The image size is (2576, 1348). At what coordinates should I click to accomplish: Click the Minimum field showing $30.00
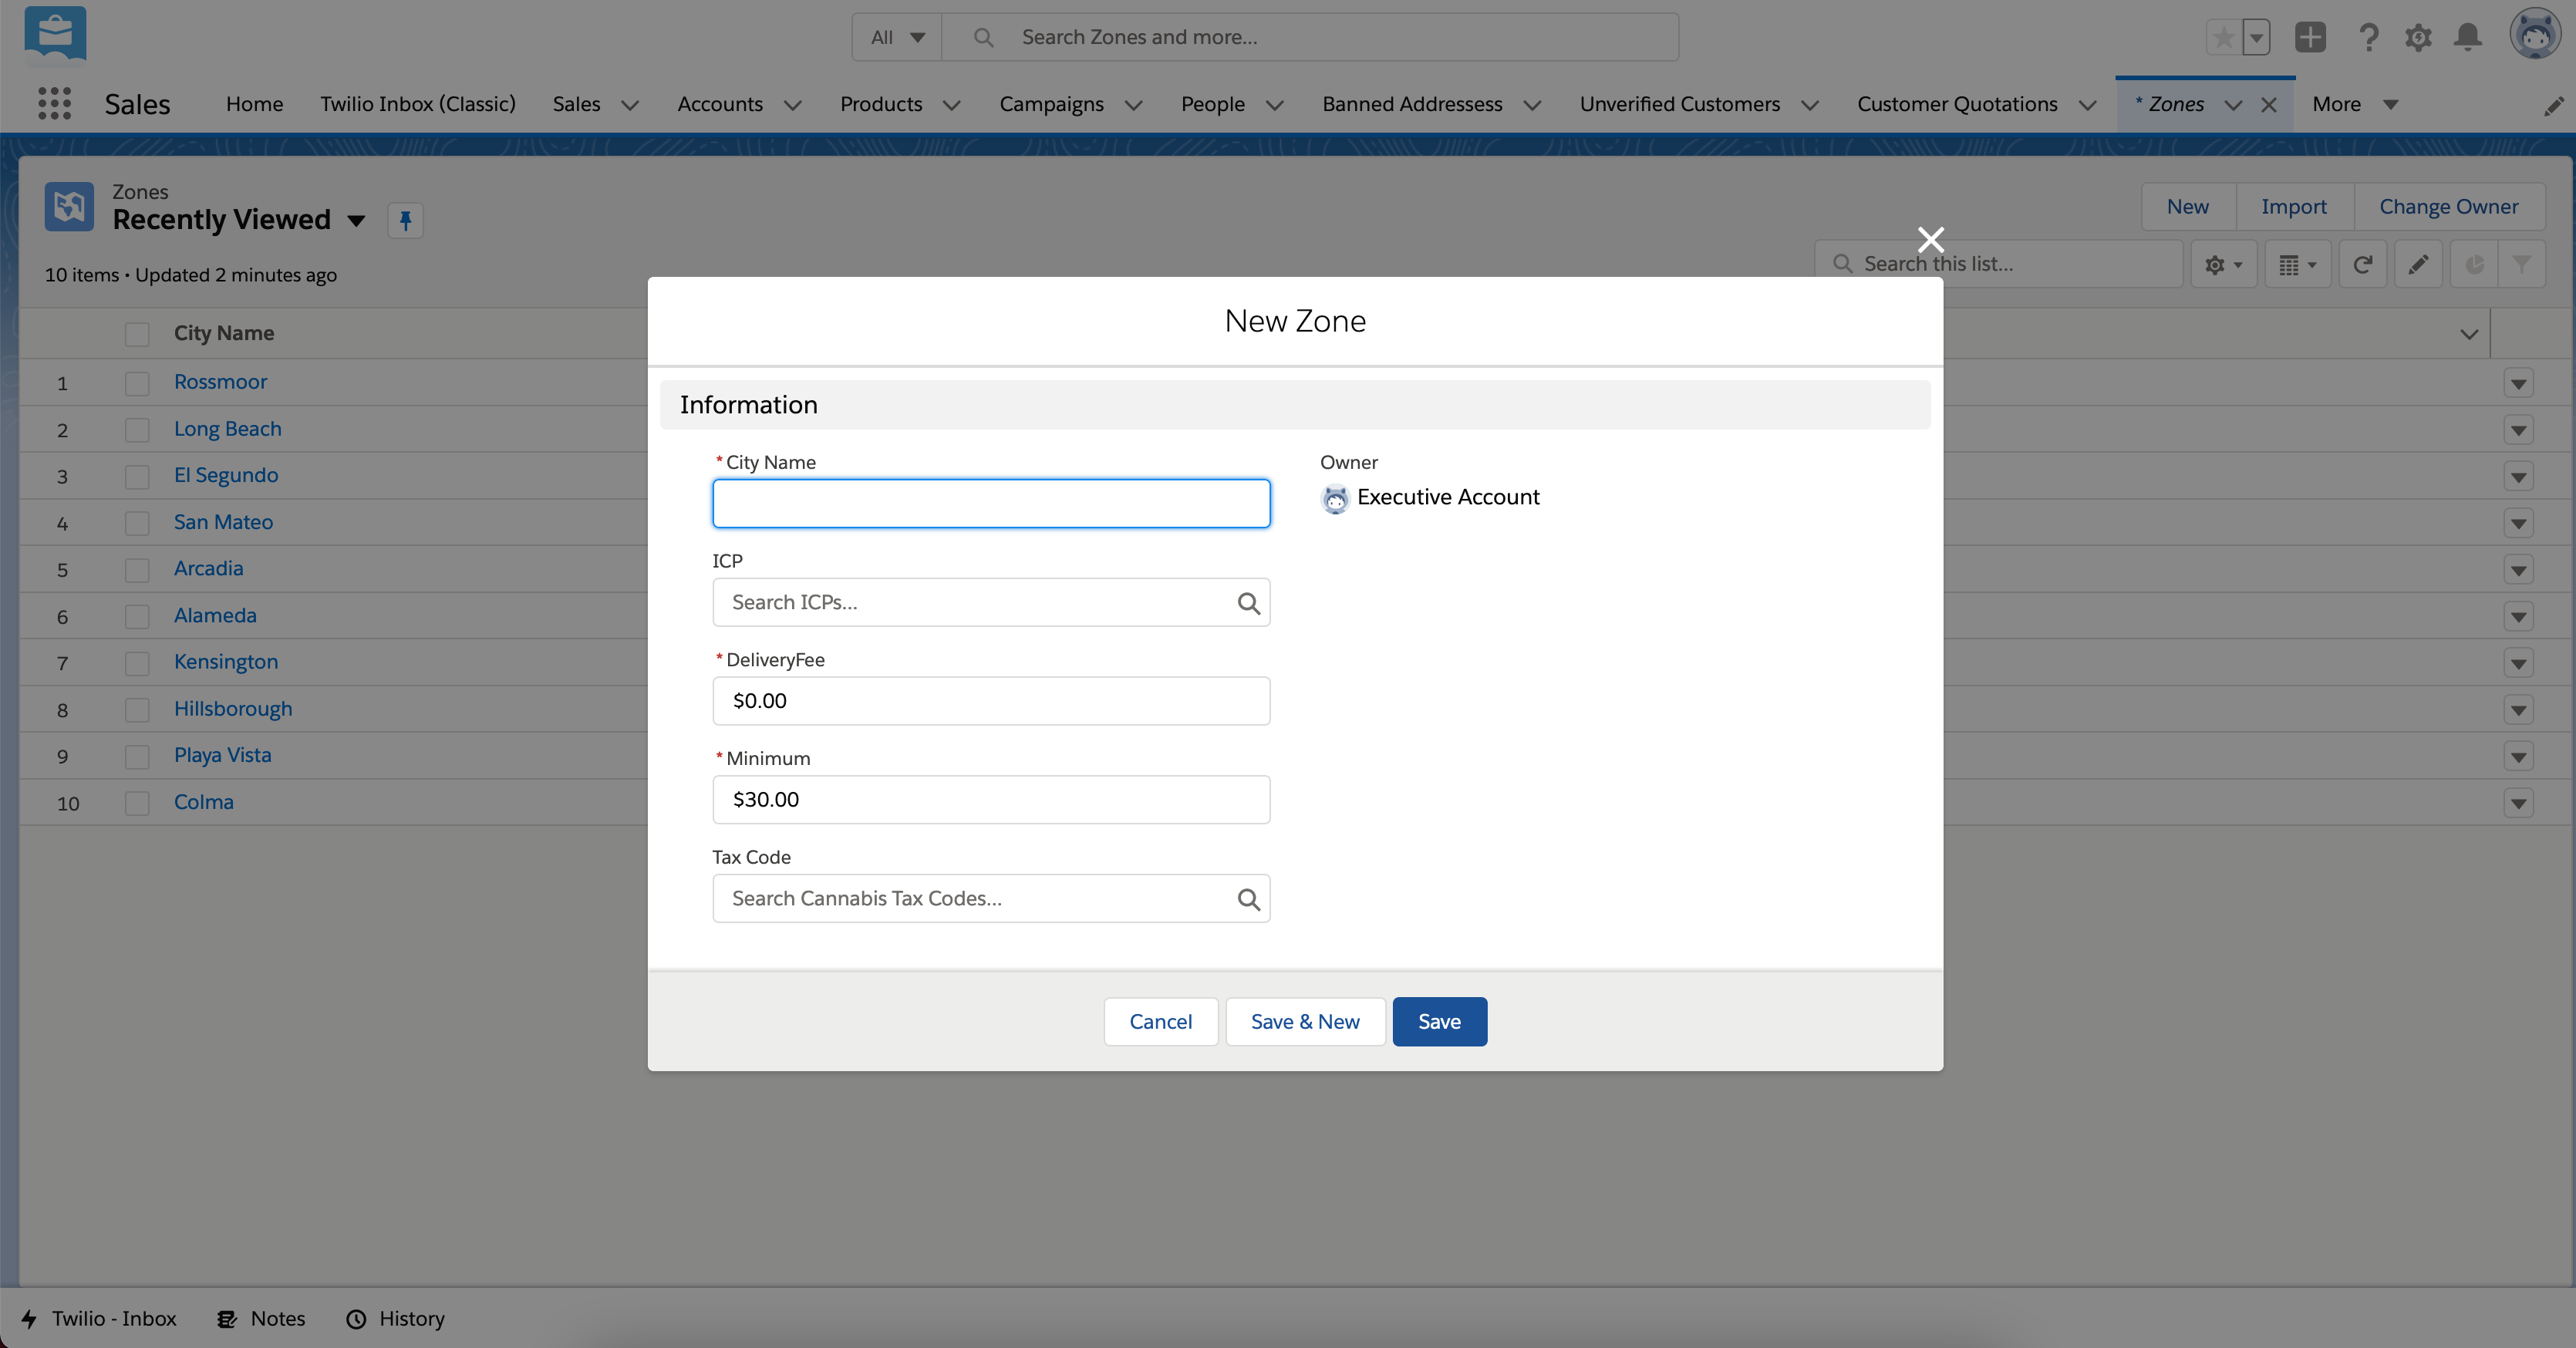991,800
